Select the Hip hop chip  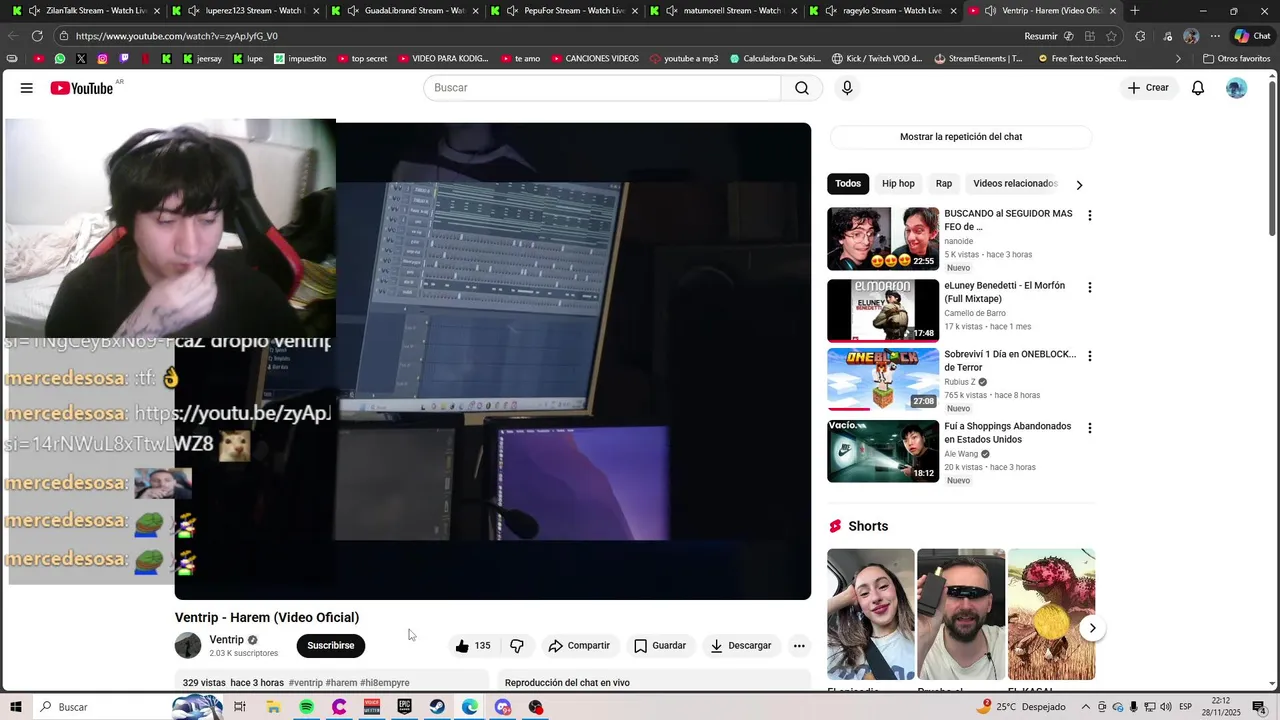coord(898,184)
